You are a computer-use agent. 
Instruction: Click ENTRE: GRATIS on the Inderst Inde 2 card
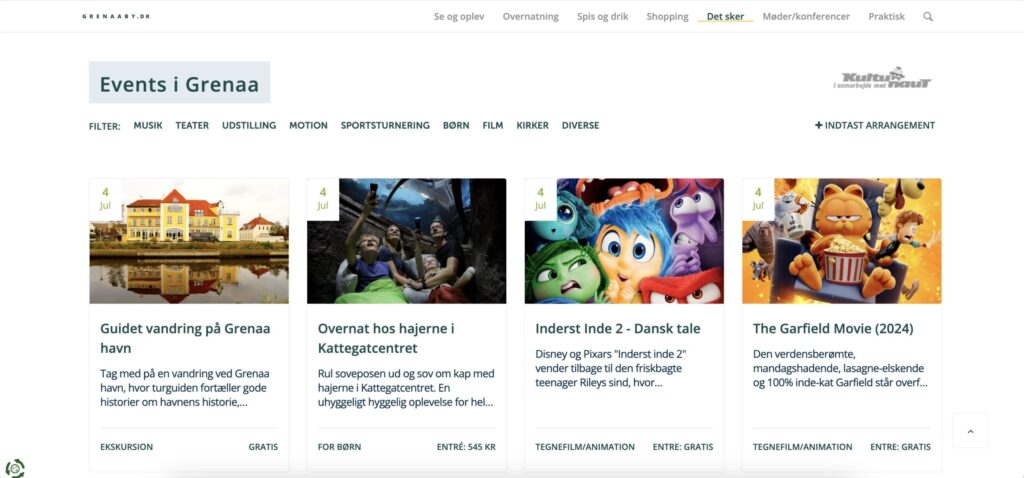tap(683, 447)
